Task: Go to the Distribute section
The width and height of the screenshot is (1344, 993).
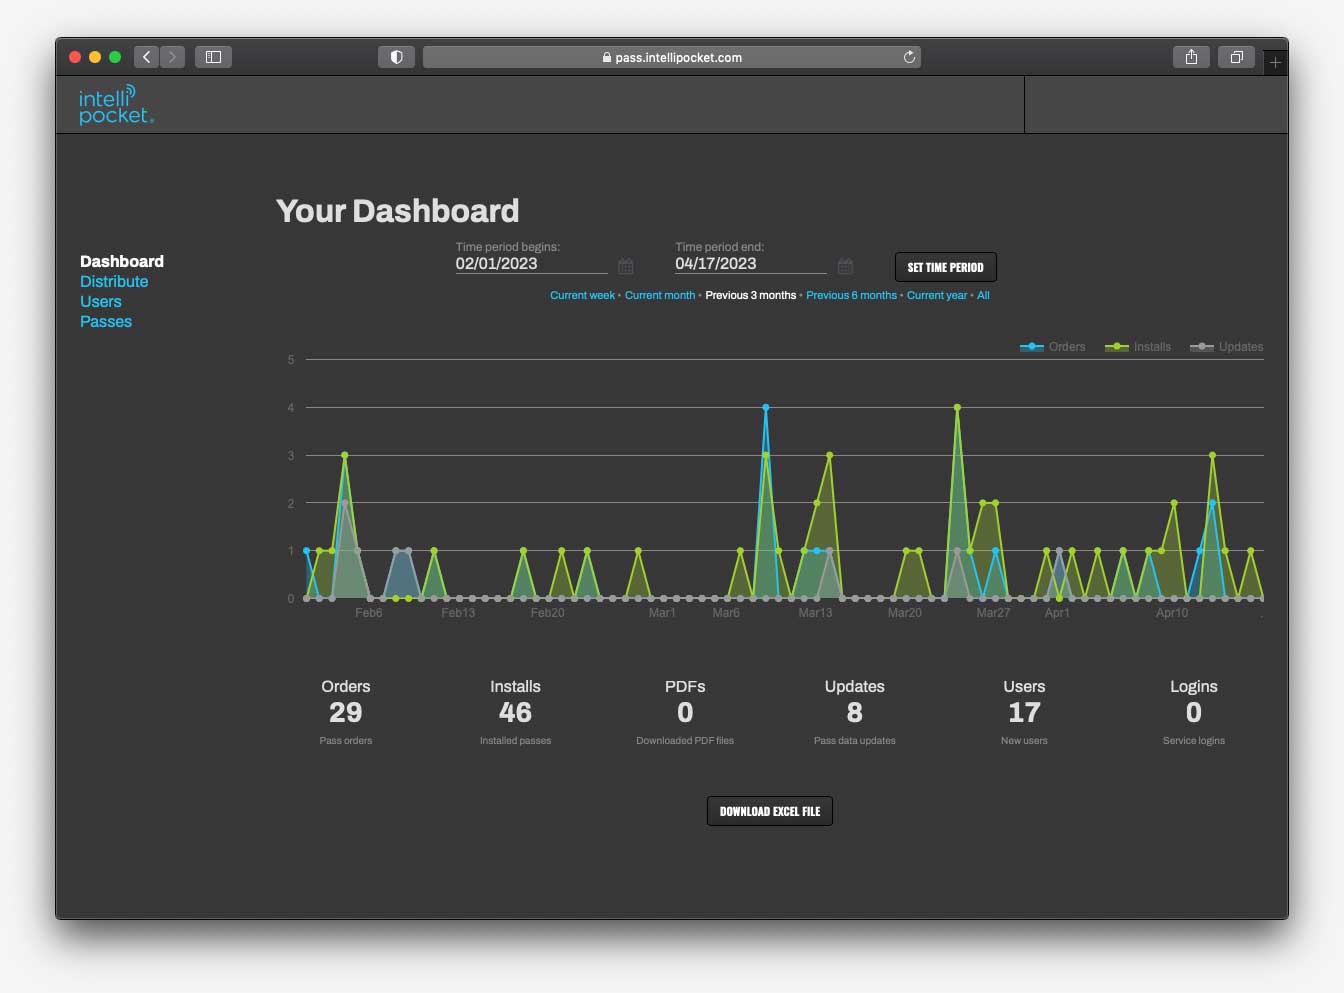Action: click(x=114, y=282)
